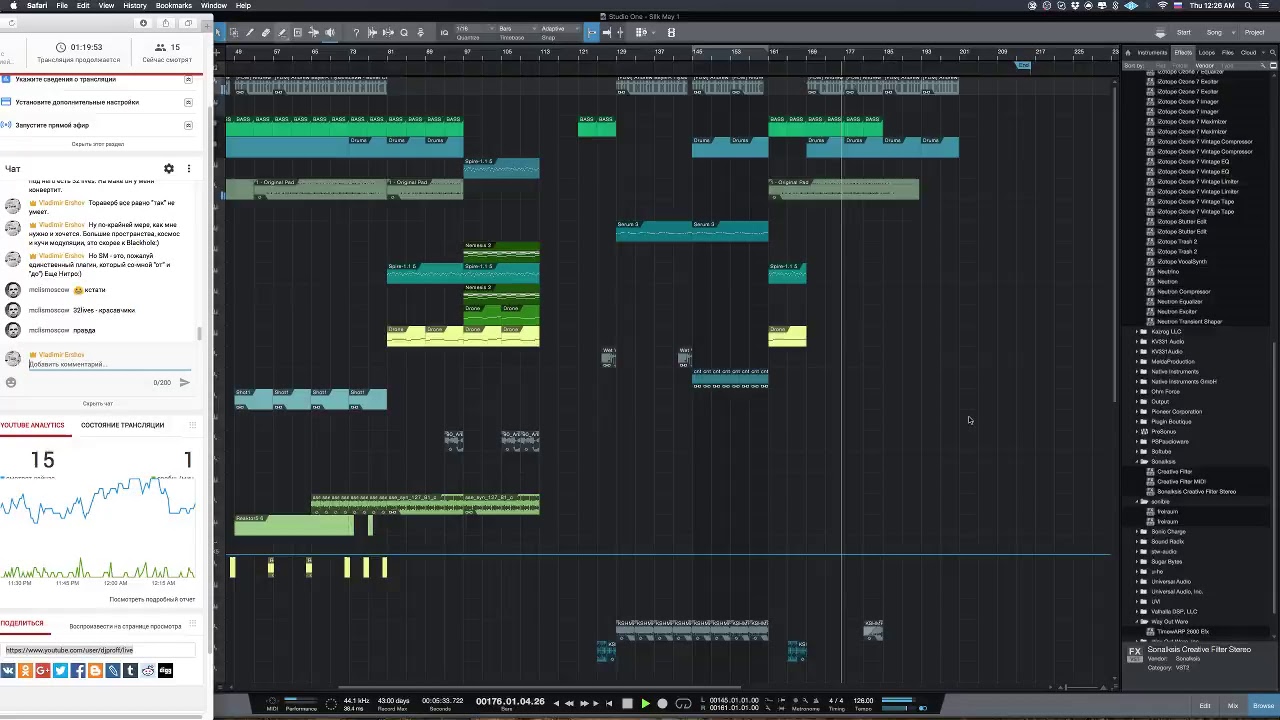Viewport: 1280px width, 720px height.
Task: Open the Timebase Bars dropdown
Action: click(517, 28)
